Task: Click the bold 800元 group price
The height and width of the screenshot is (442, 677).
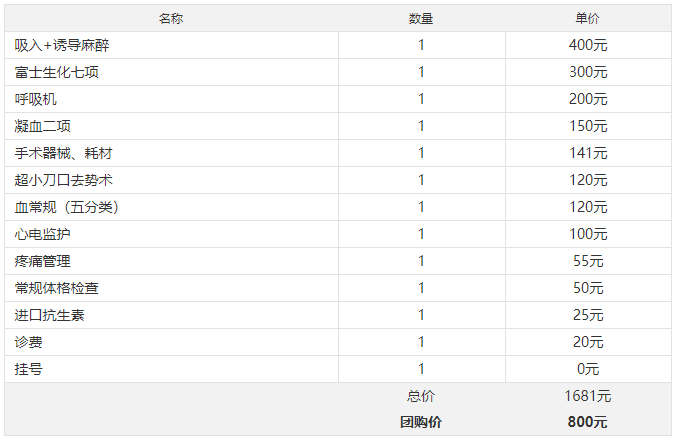Action: [588, 422]
